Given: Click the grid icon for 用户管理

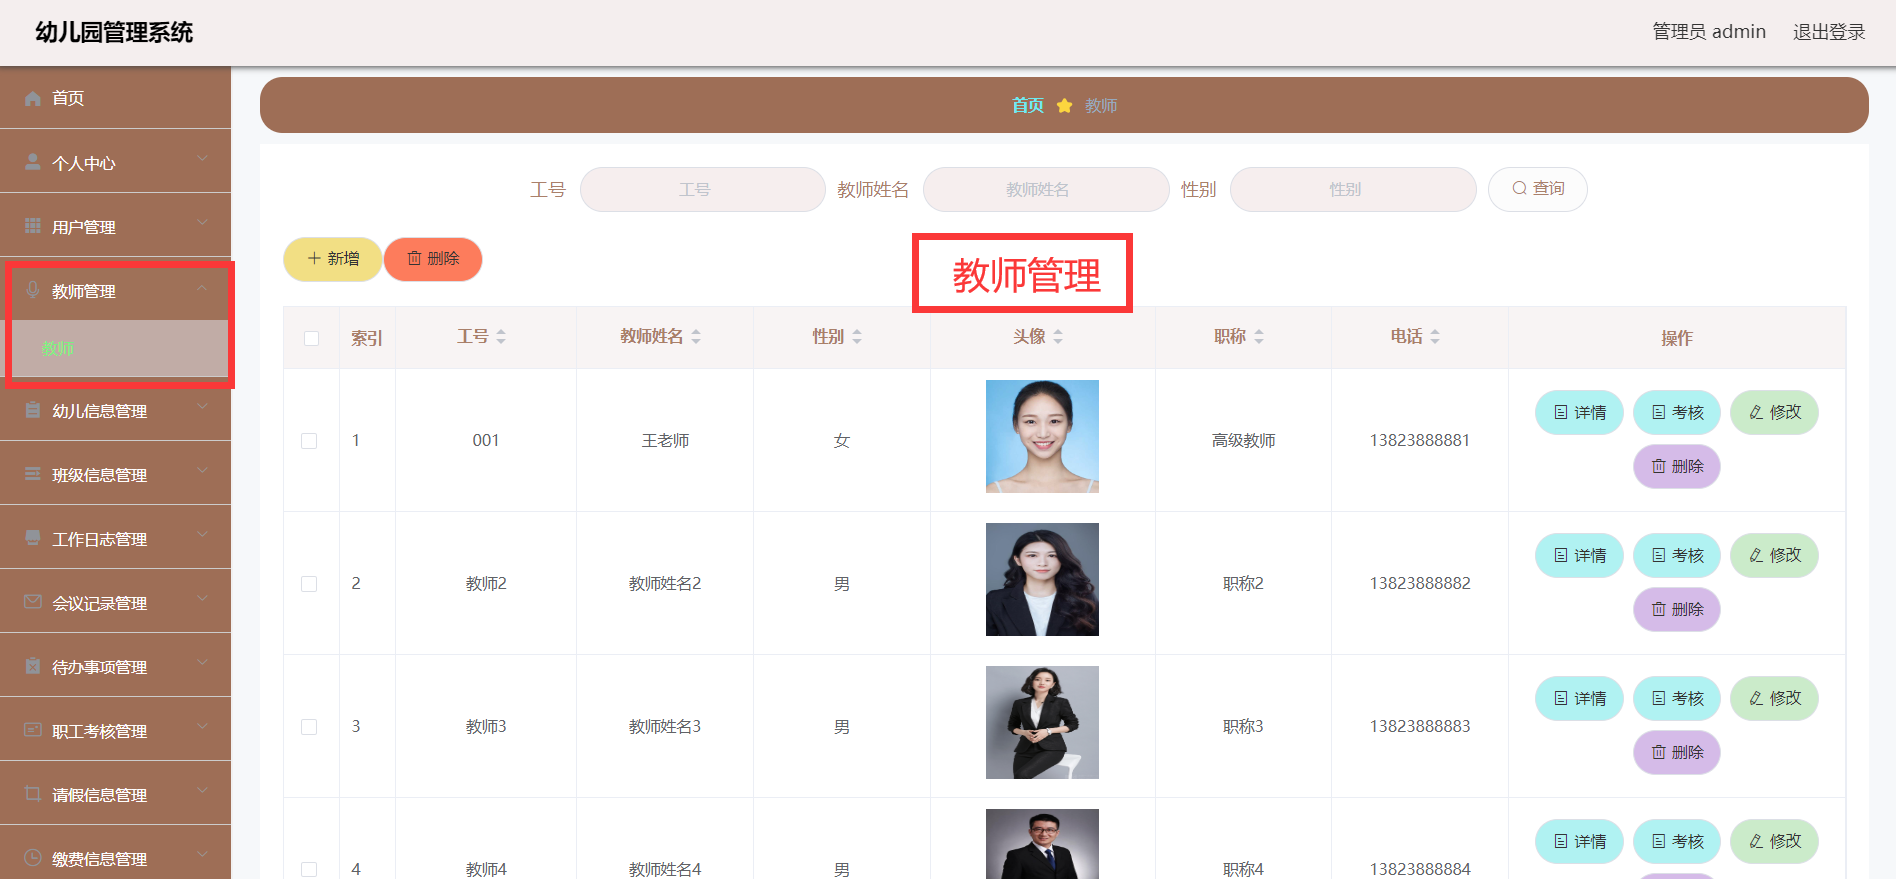Looking at the screenshot, I should (x=33, y=226).
